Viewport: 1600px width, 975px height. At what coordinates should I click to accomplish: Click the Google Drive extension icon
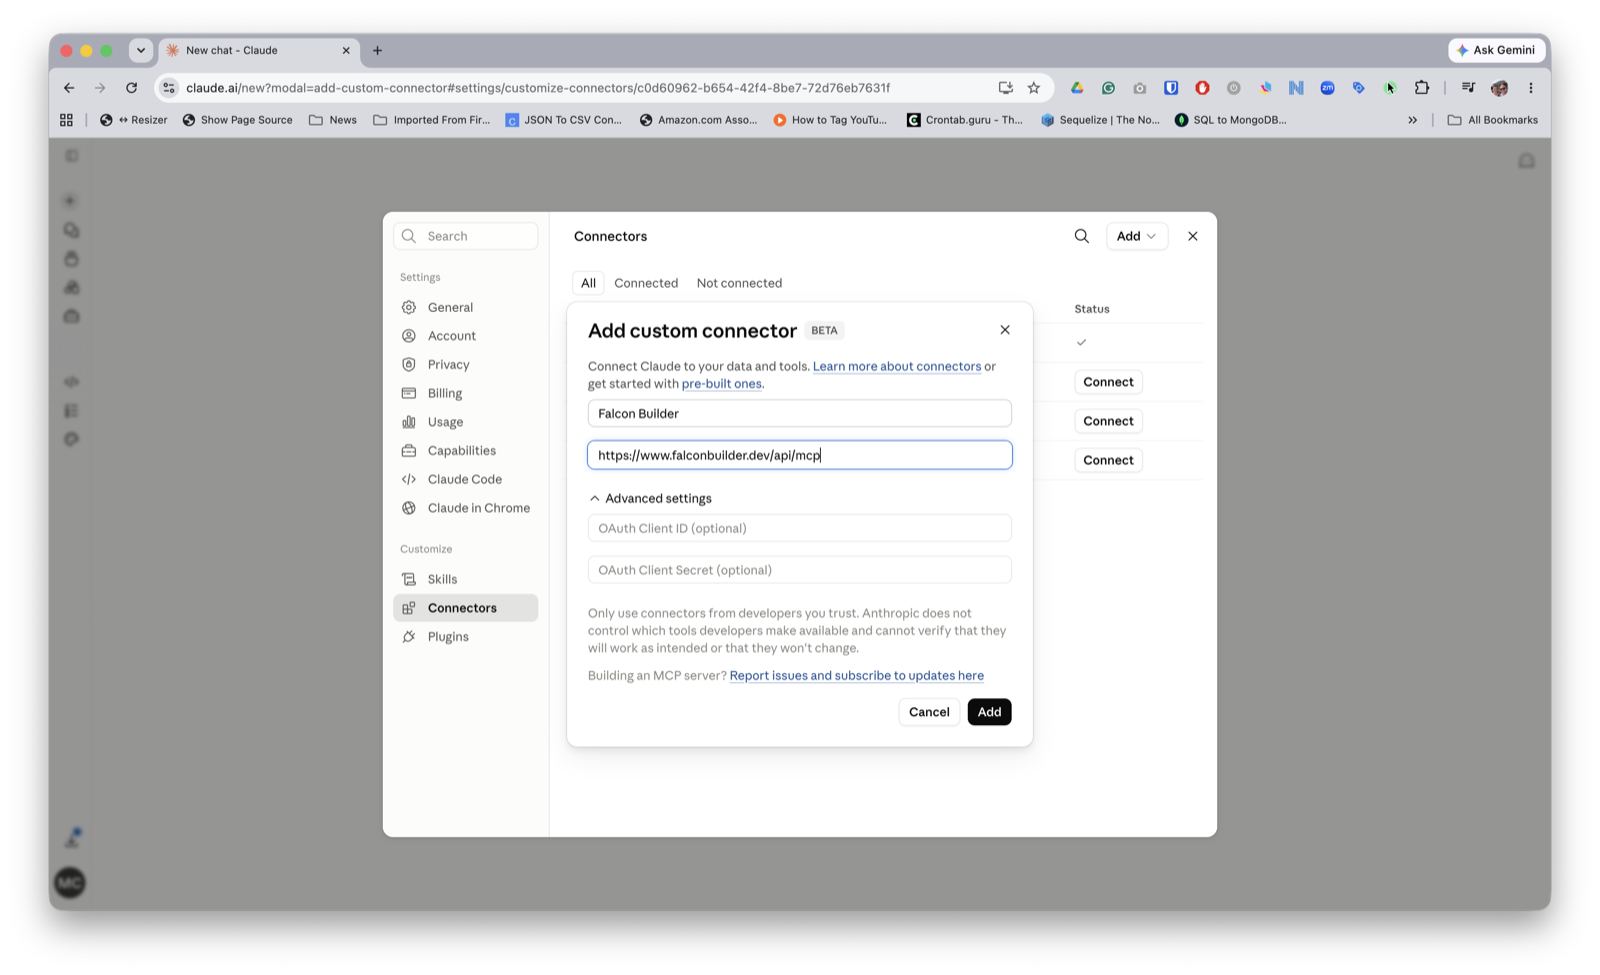point(1077,88)
